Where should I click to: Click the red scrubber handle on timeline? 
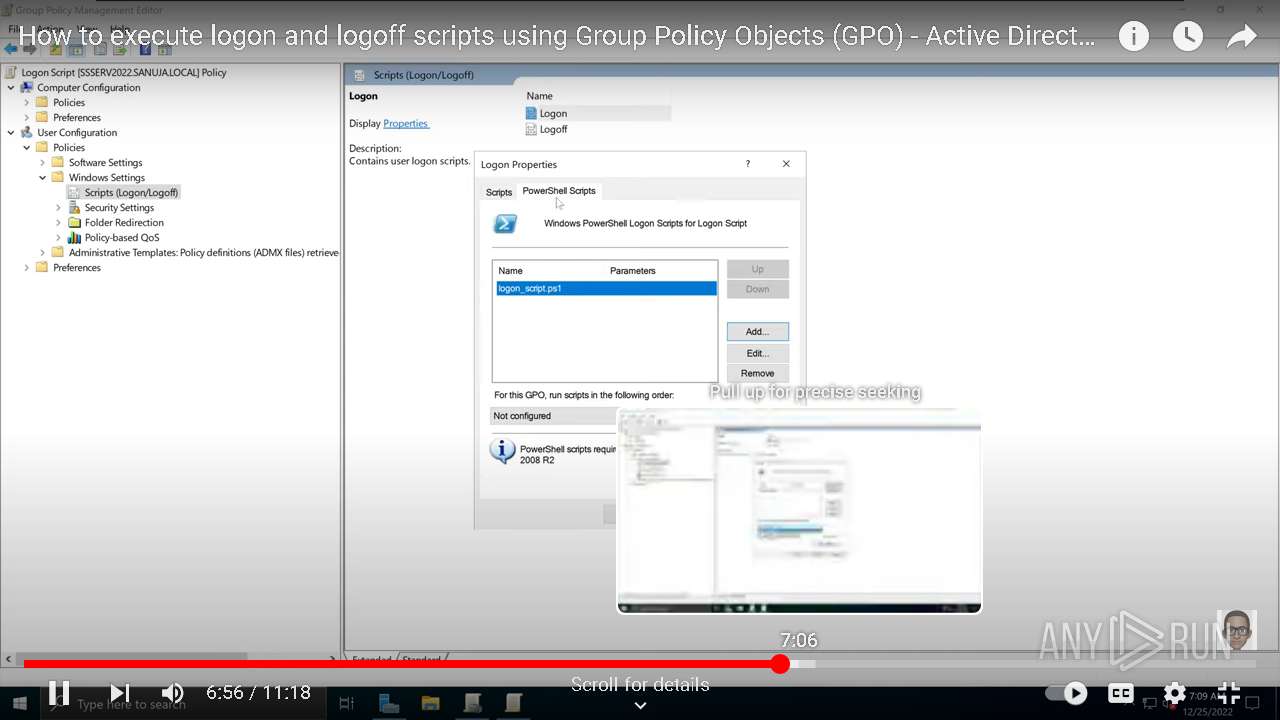tap(781, 664)
